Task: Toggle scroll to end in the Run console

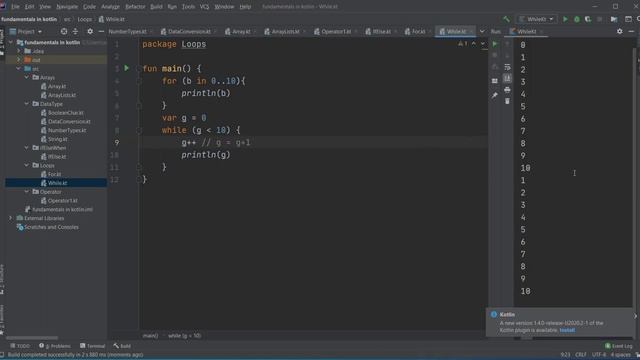Action: [x=507, y=78]
